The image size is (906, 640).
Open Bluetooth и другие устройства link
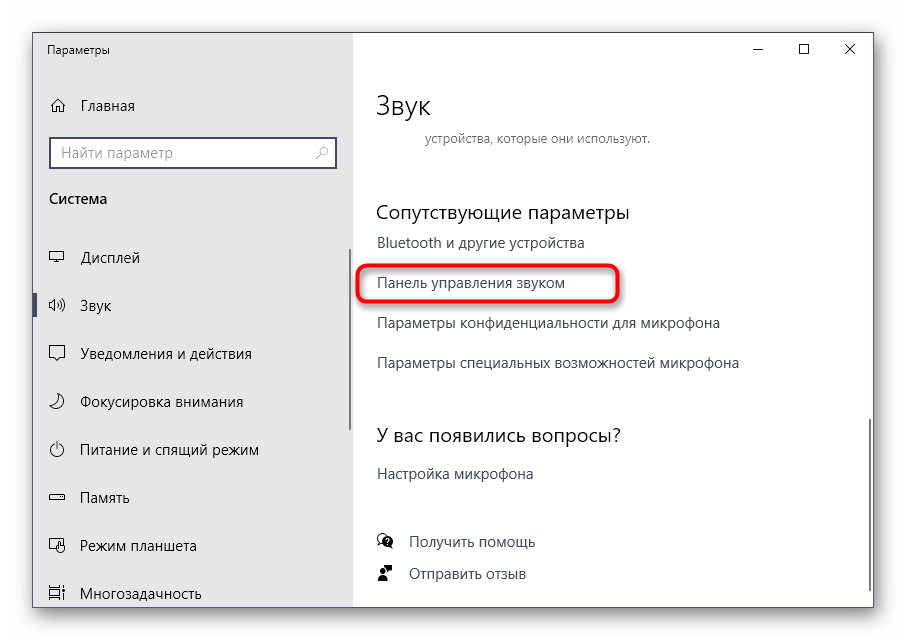(x=480, y=243)
